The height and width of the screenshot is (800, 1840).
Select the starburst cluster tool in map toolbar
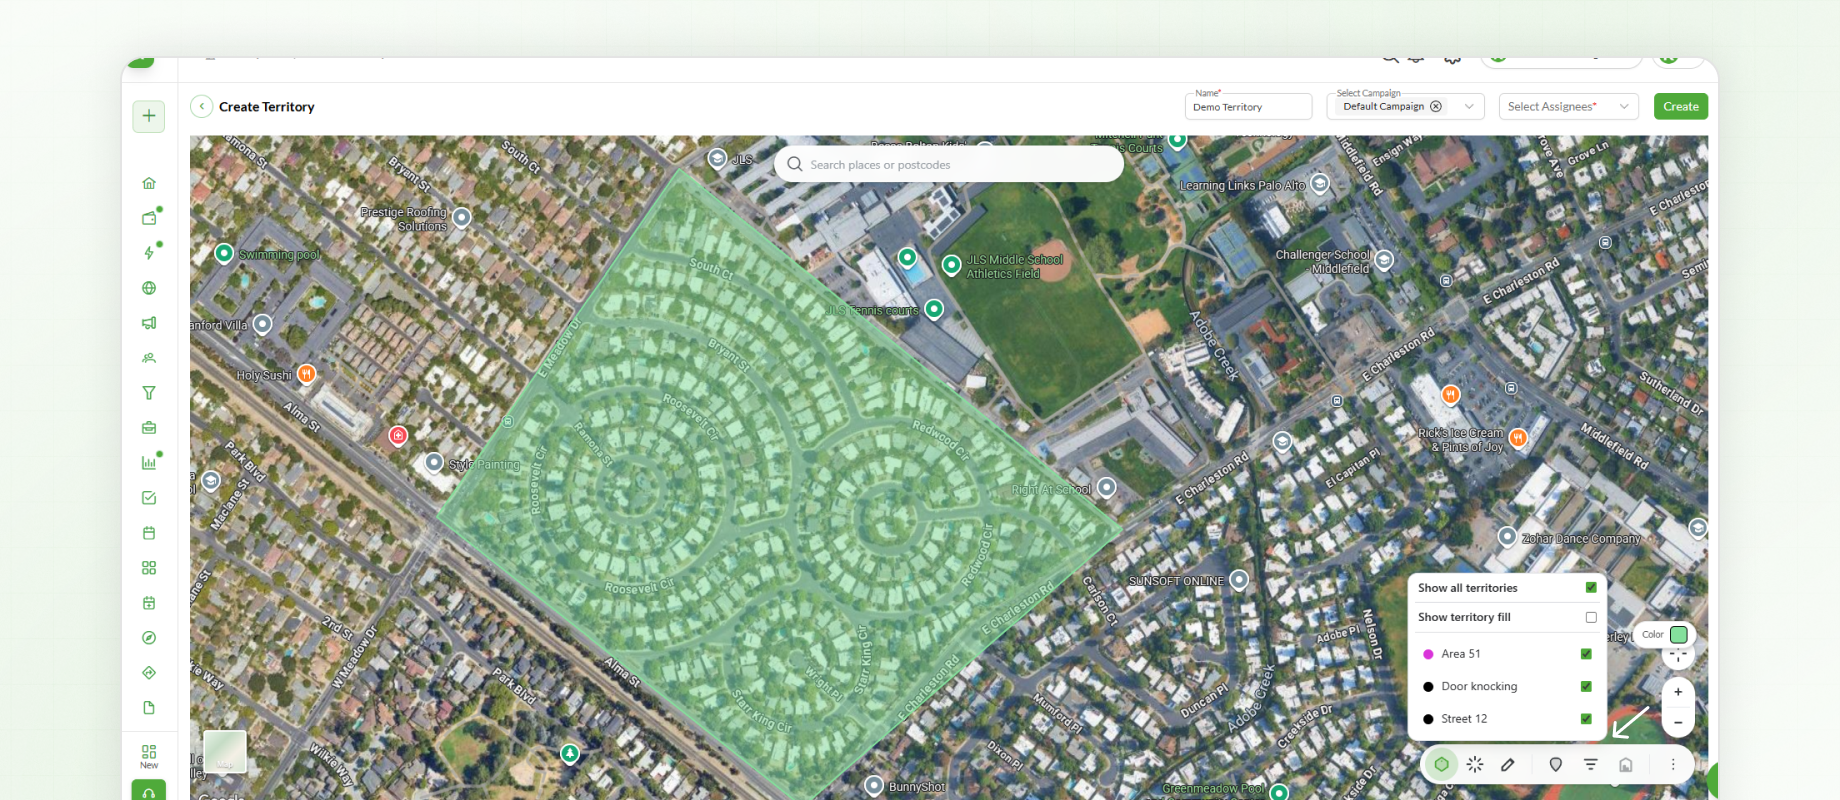(1475, 764)
